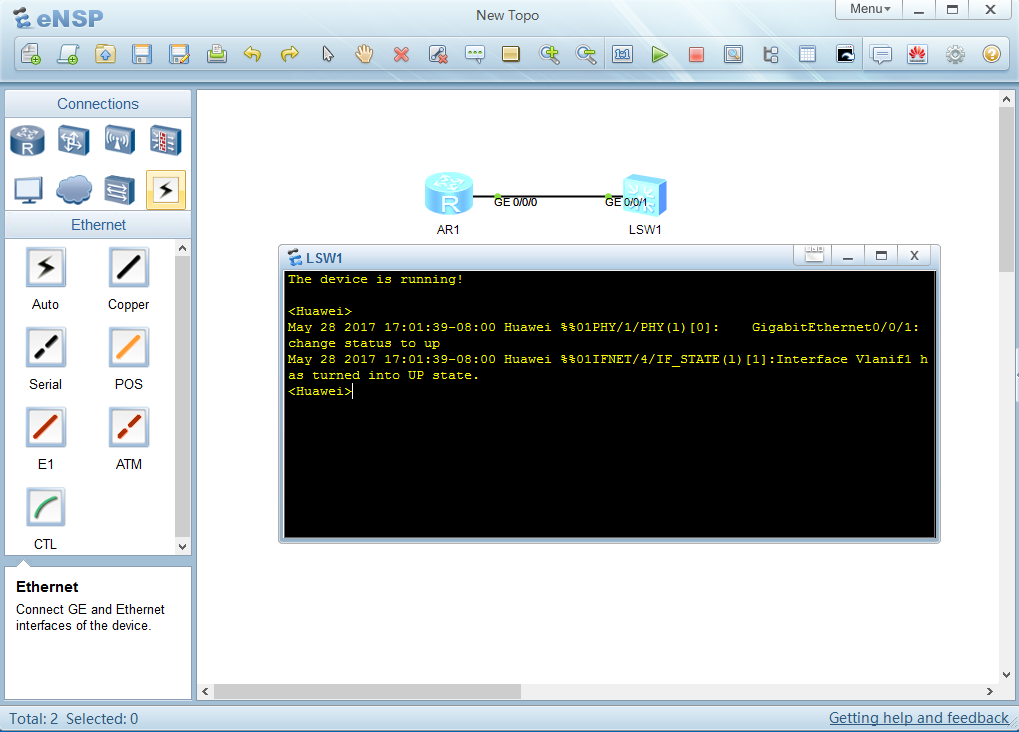Save the current topology
1019x732 pixels.
click(x=142, y=54)
